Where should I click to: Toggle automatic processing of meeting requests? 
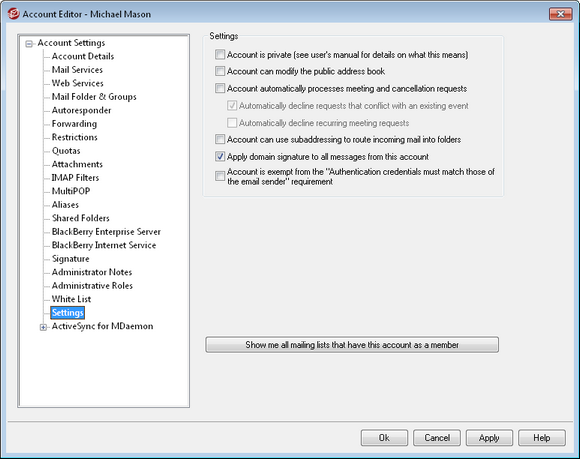220,88
